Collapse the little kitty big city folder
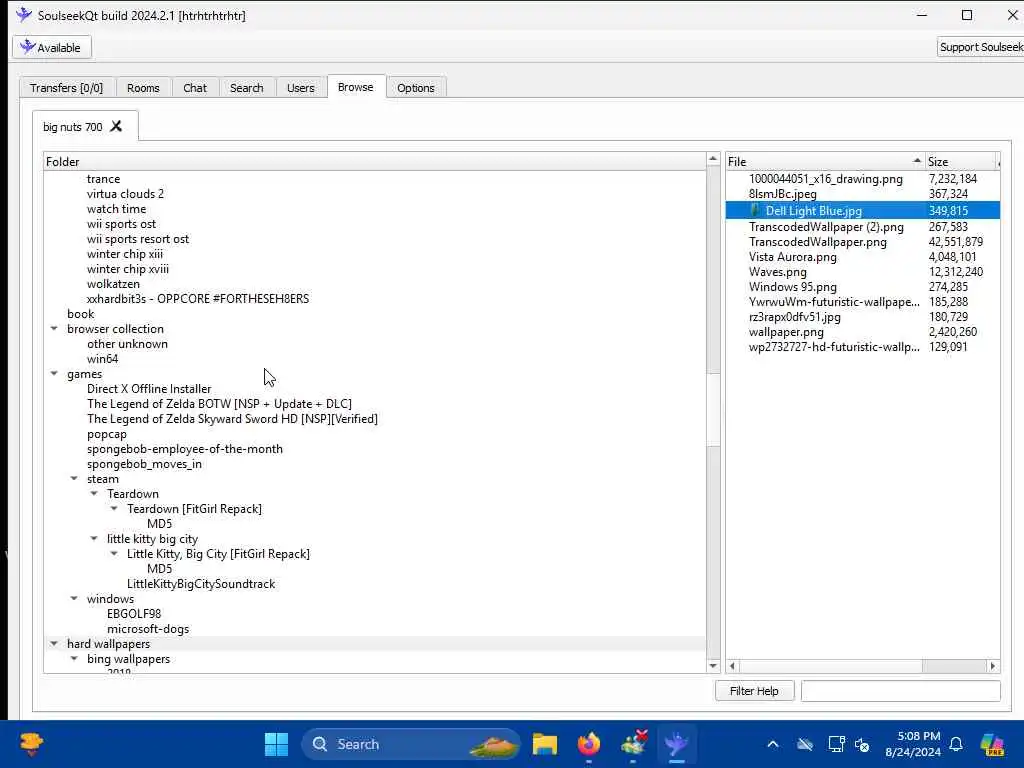 [94, 539]
